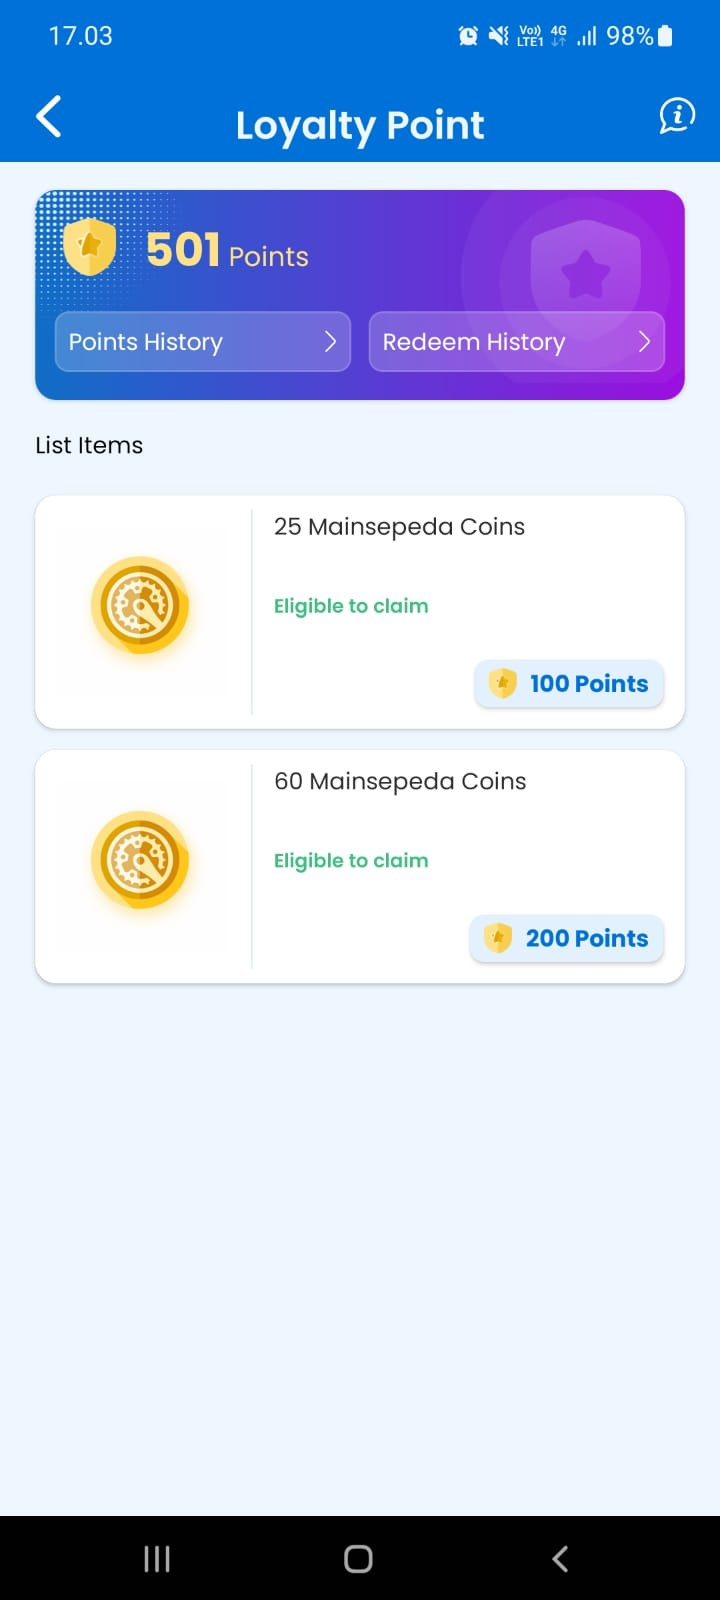This screenshot has height=1600, width=720.
Task: Open the info help icon
Action: coord(677,116)
